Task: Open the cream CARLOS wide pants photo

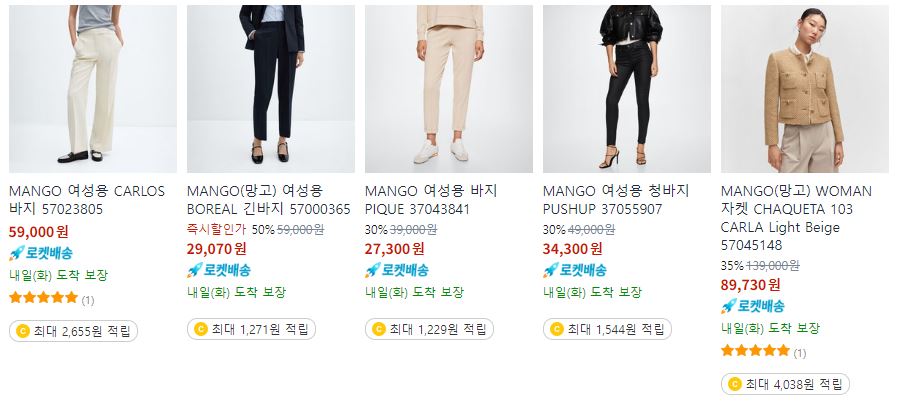Action: pyautogui.click(x=93, y=89)
